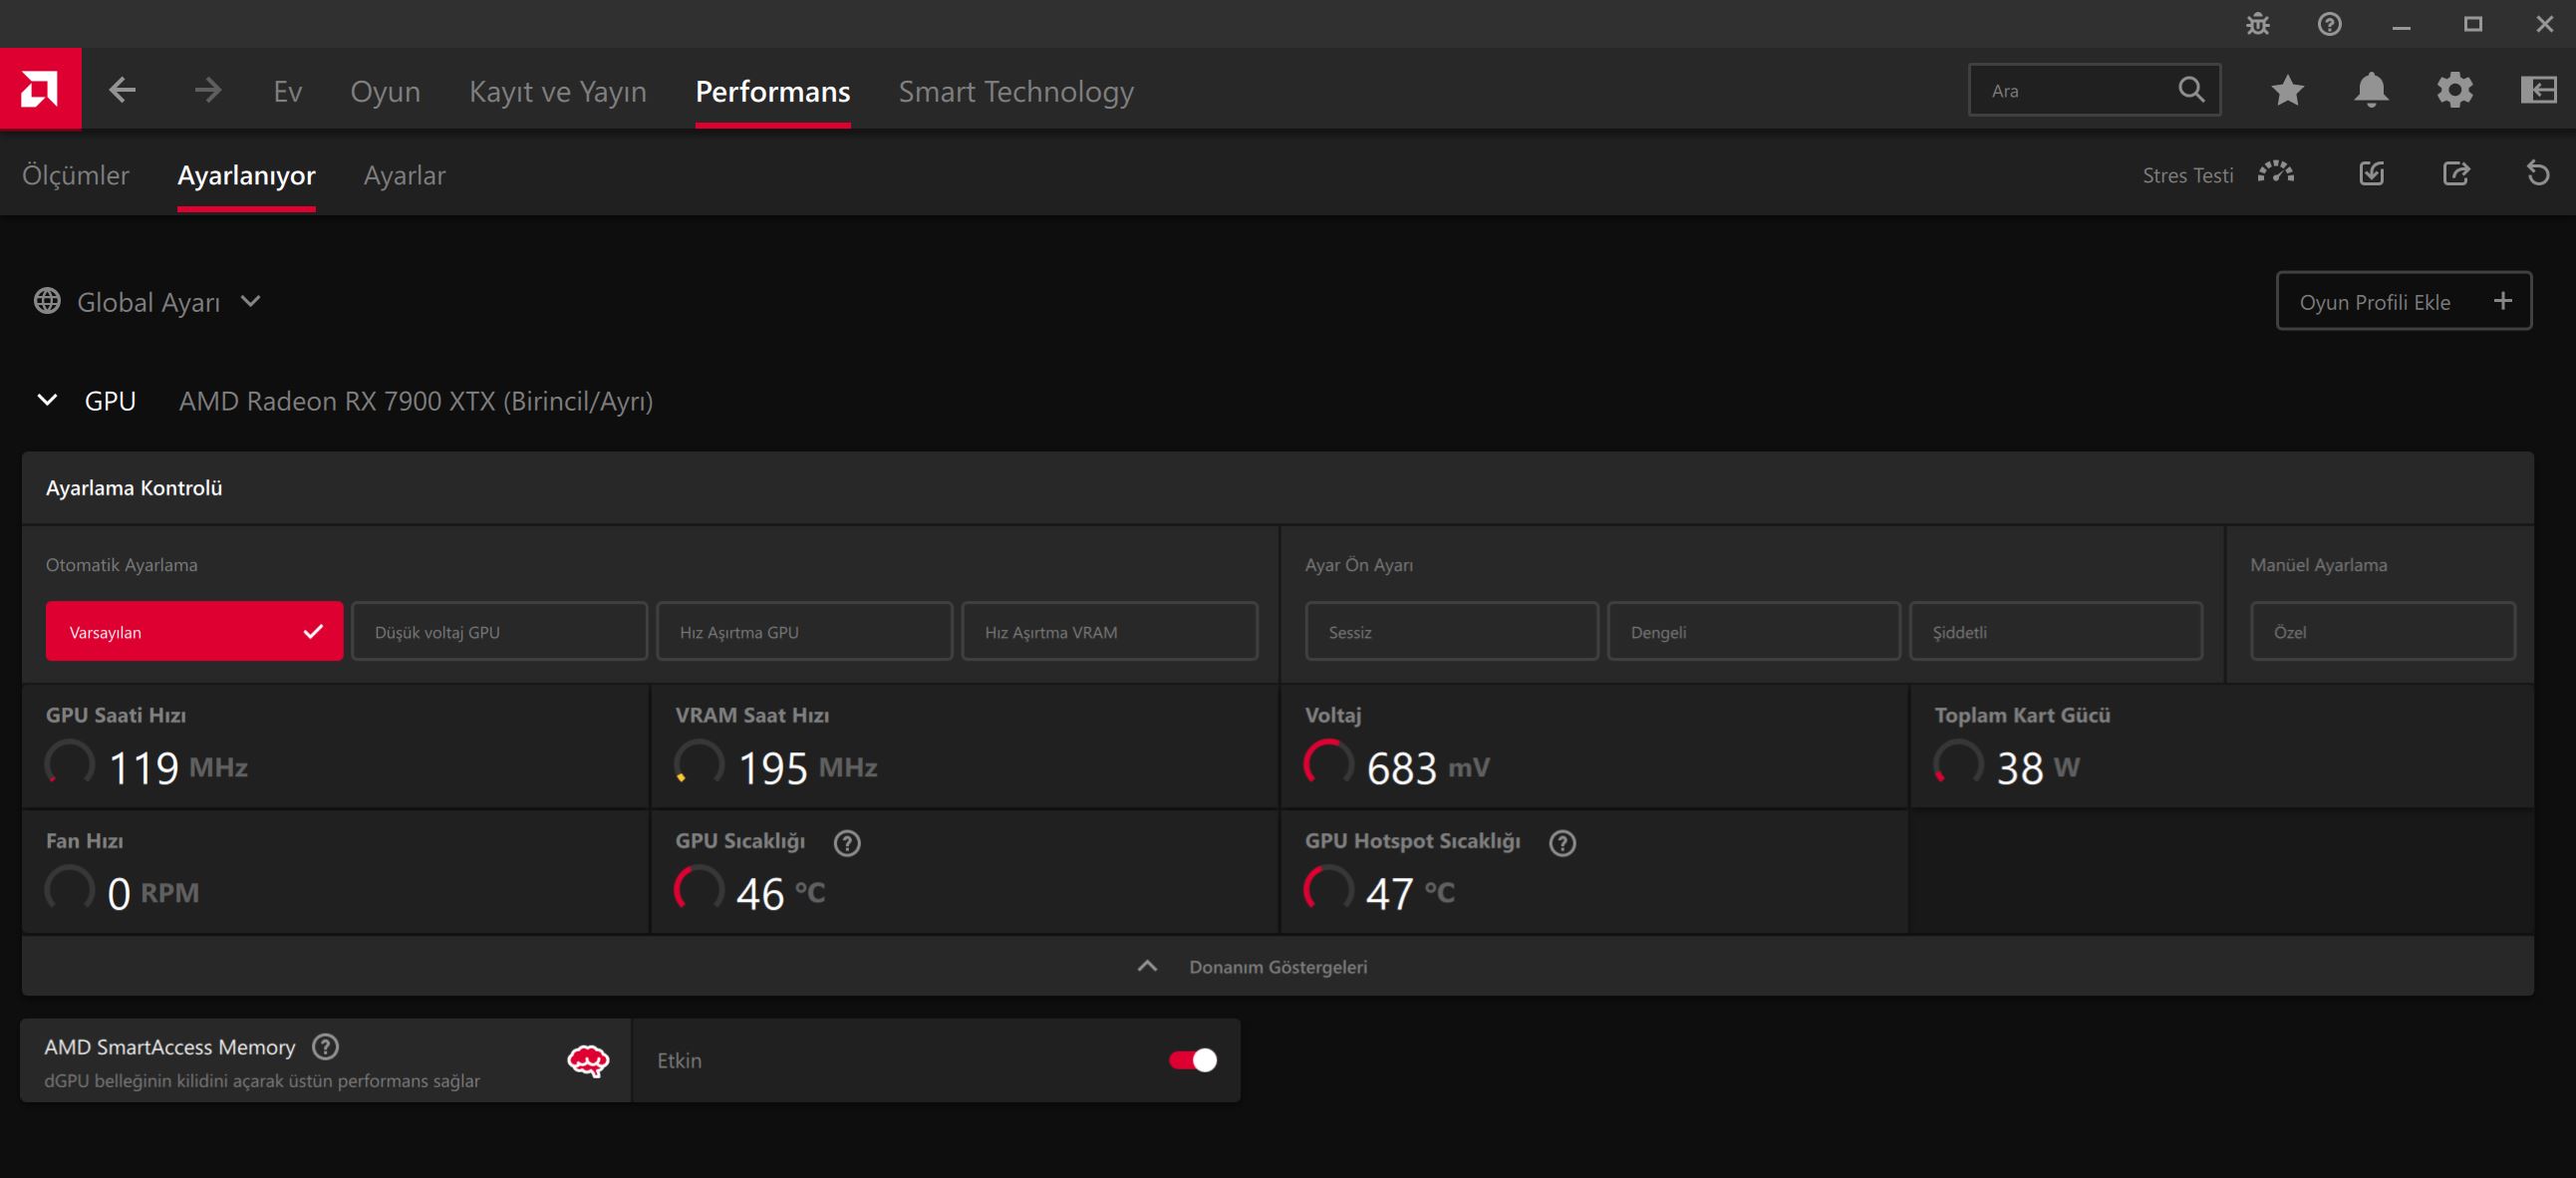Open Smart Technology tab
The height and width of the screenshot is (1178, 2576).
point(1016,91)
